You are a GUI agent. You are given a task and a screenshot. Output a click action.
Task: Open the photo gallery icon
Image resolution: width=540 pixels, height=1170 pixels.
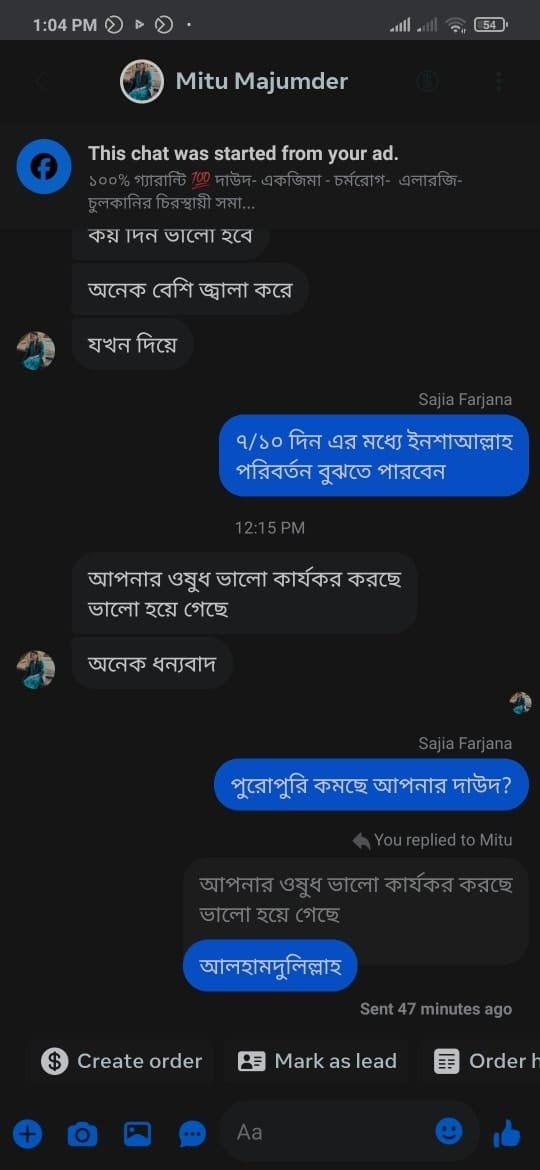[137, 1134]
